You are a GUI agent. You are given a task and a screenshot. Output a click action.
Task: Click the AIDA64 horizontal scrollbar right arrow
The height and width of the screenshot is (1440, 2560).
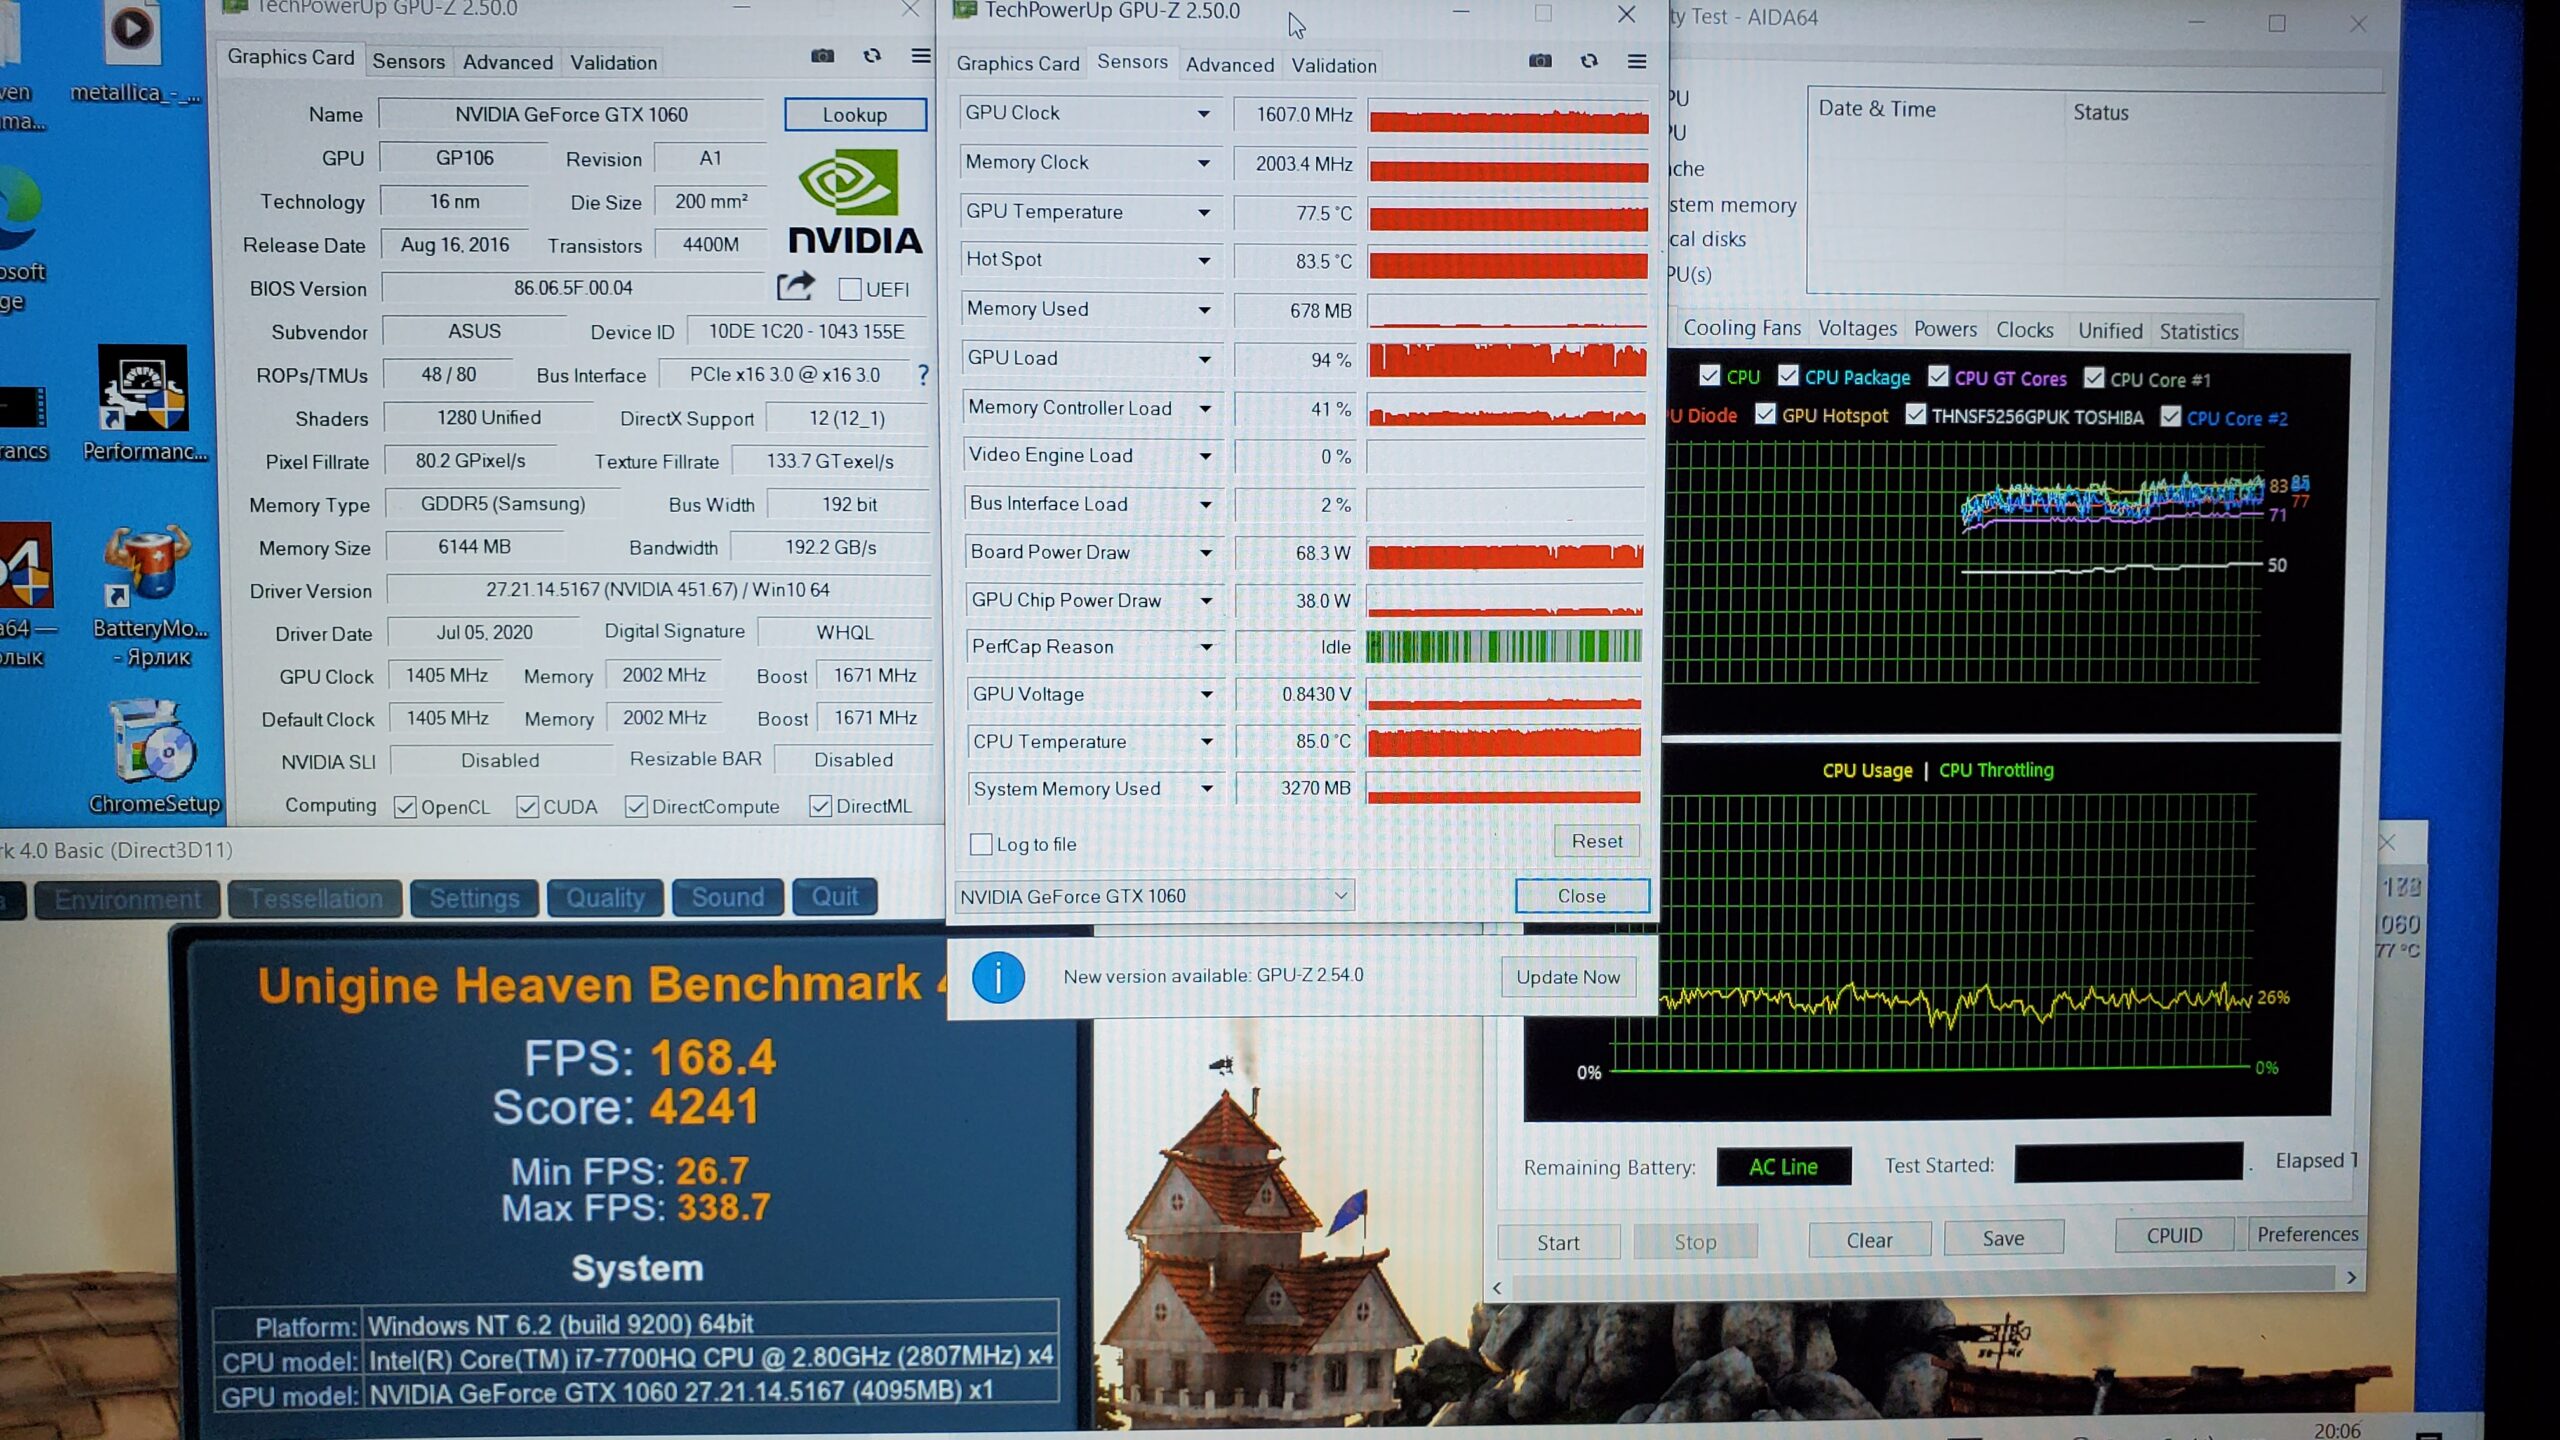click(2351, 1278)
